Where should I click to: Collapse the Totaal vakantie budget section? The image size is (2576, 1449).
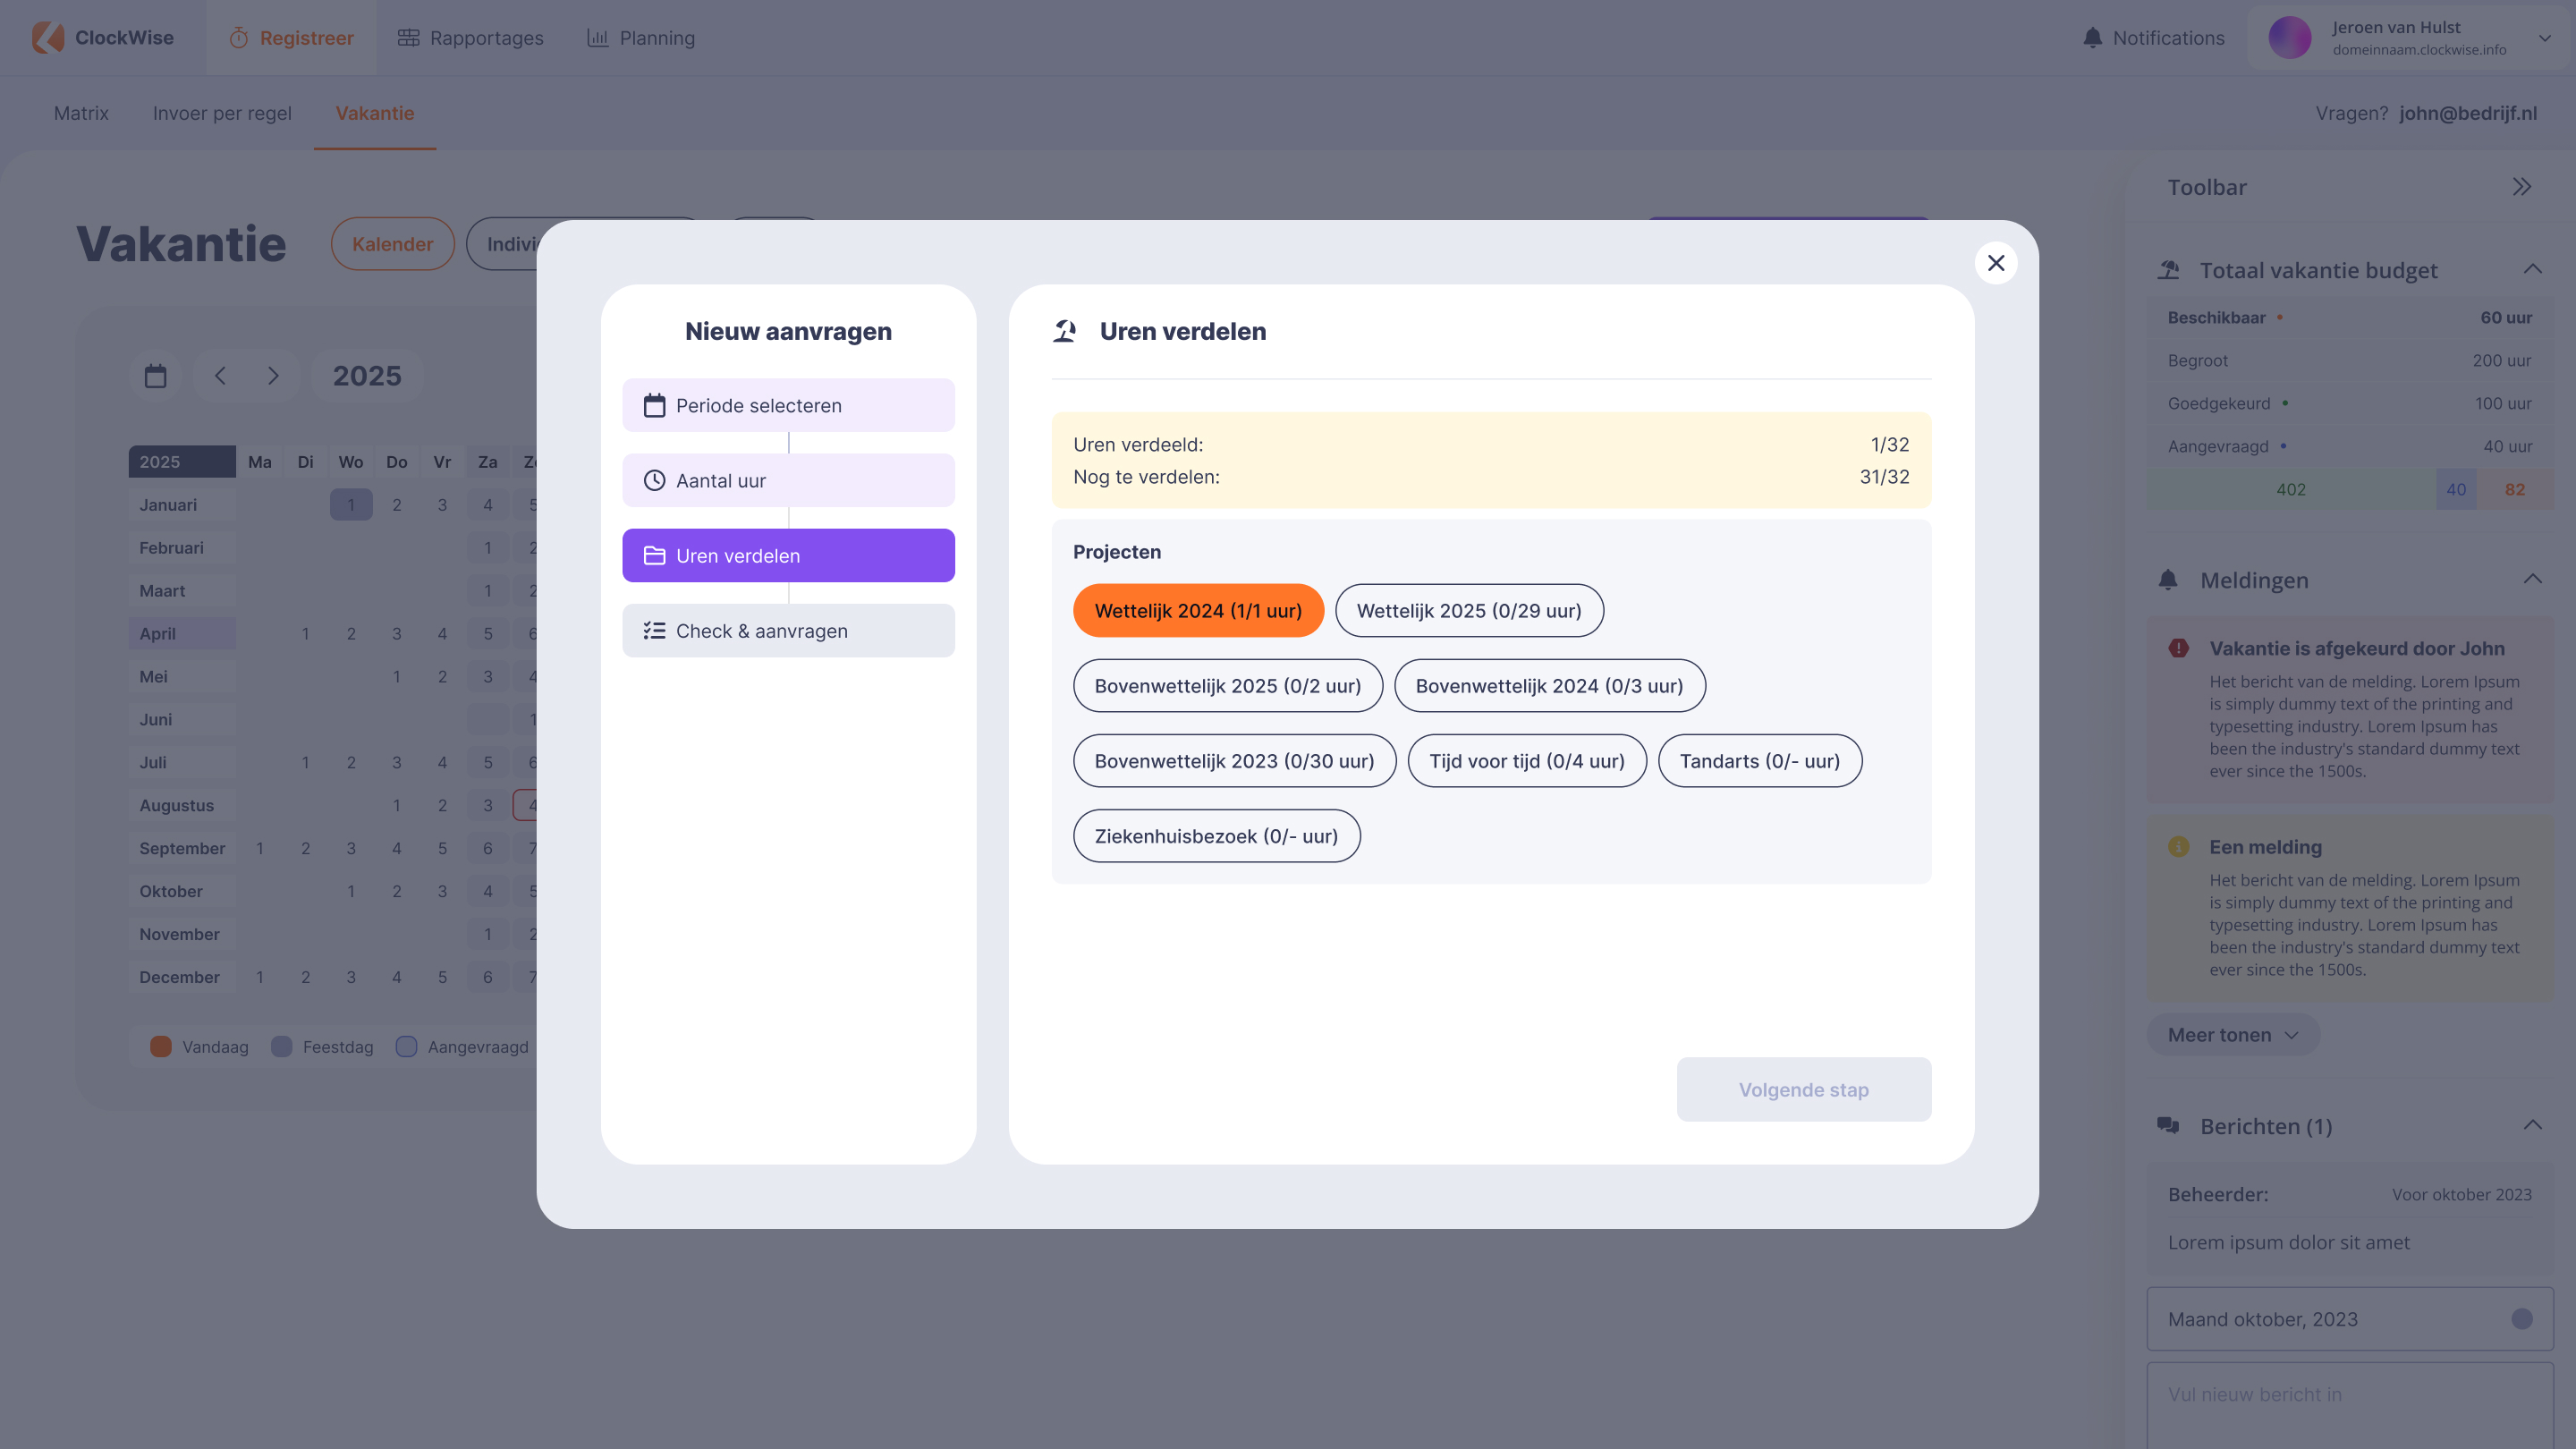coord(2532,270)
